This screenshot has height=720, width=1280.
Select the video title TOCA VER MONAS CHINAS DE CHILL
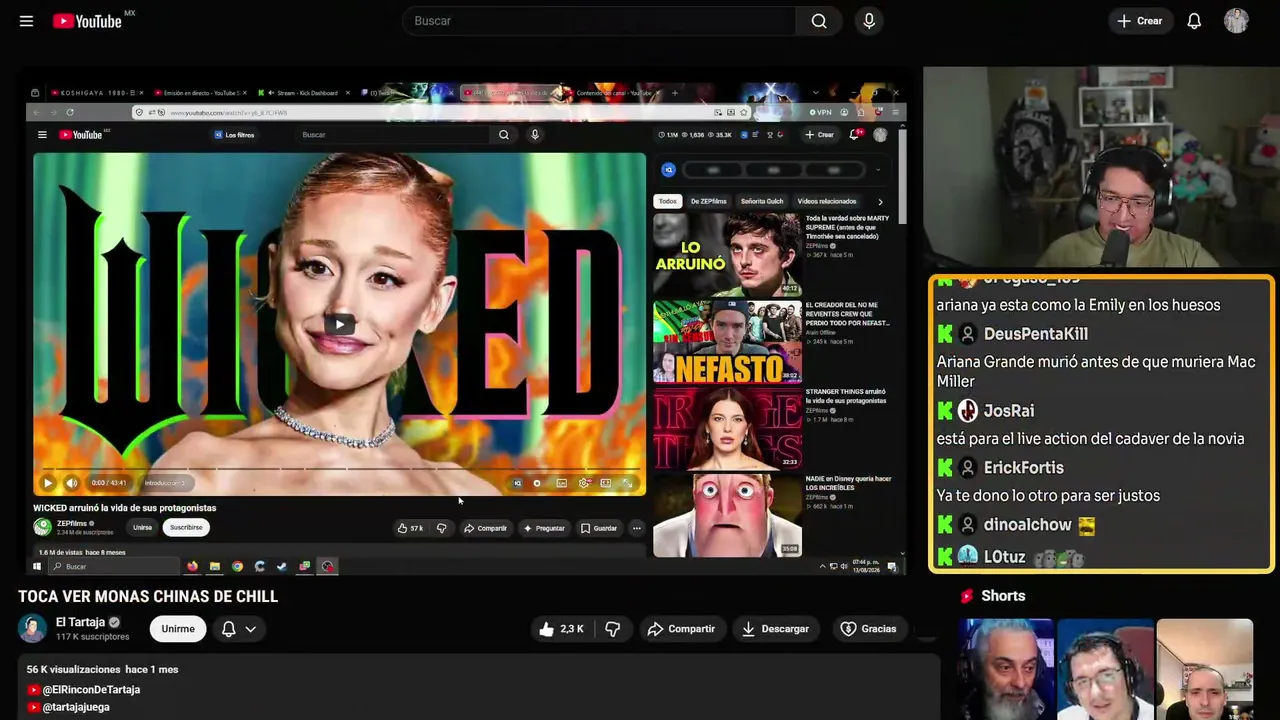pyautogui.click(x=148, y=597)
